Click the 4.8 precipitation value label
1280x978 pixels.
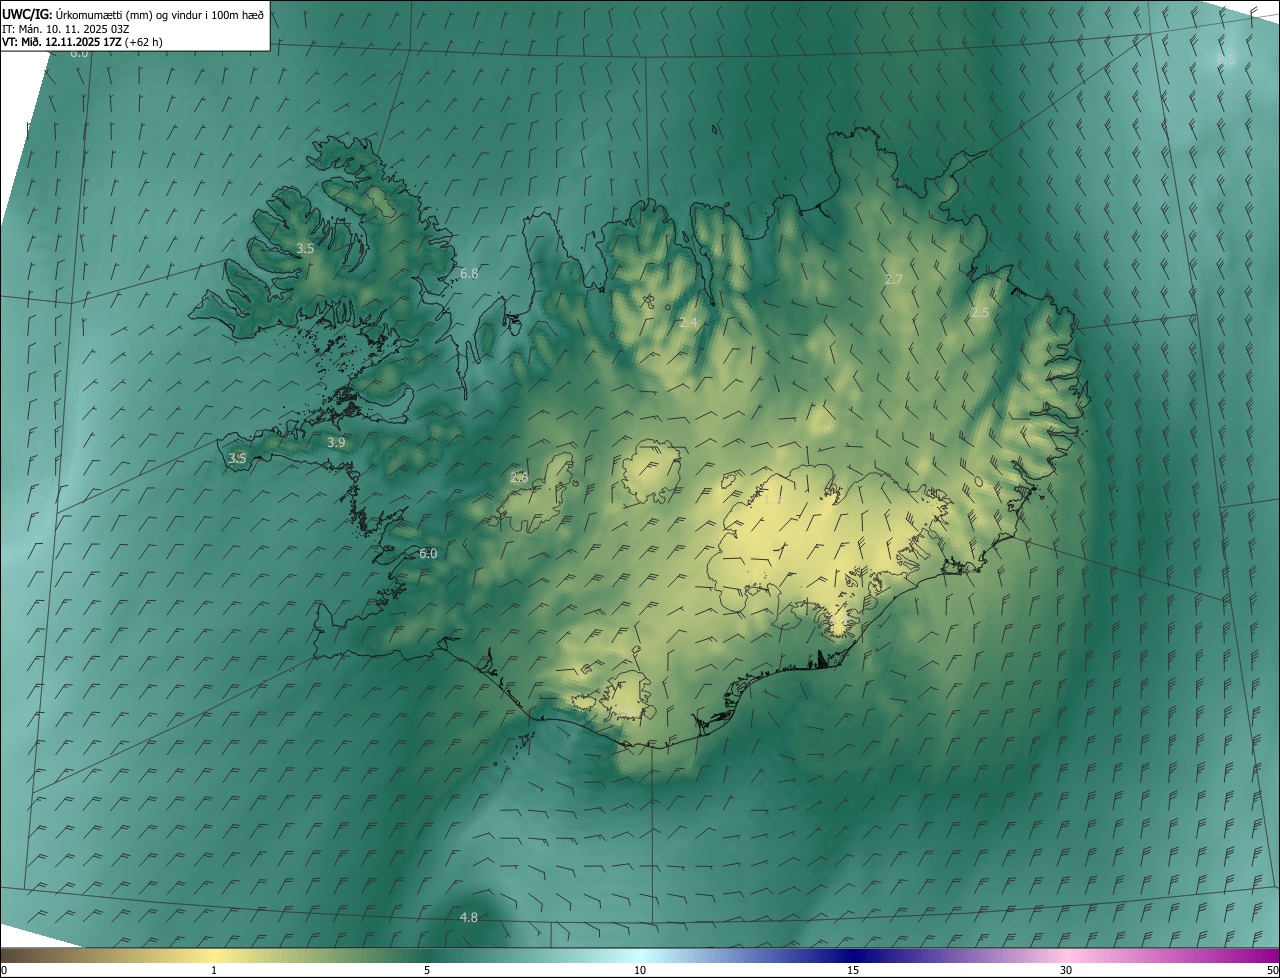click(468, 917)
